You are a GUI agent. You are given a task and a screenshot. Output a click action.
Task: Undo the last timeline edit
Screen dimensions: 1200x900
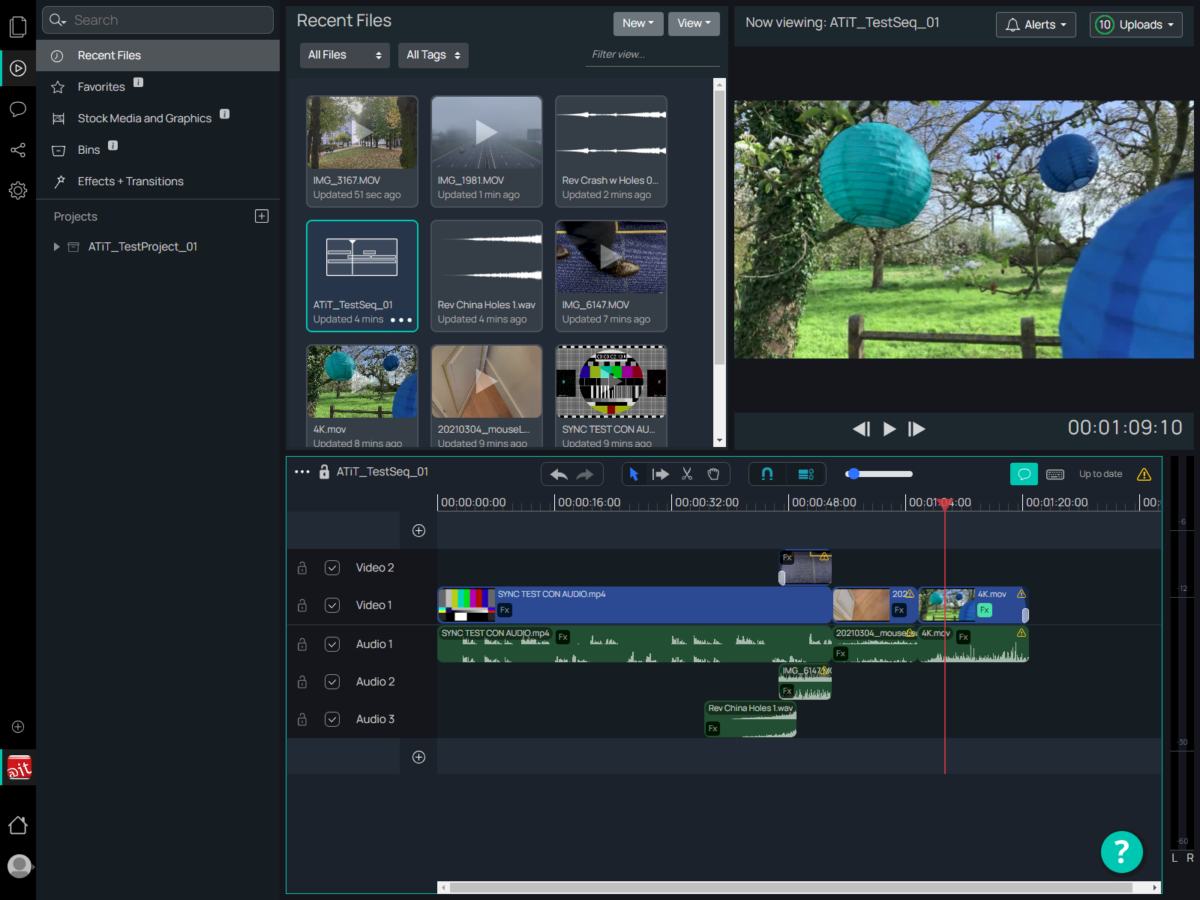point(559,474)
